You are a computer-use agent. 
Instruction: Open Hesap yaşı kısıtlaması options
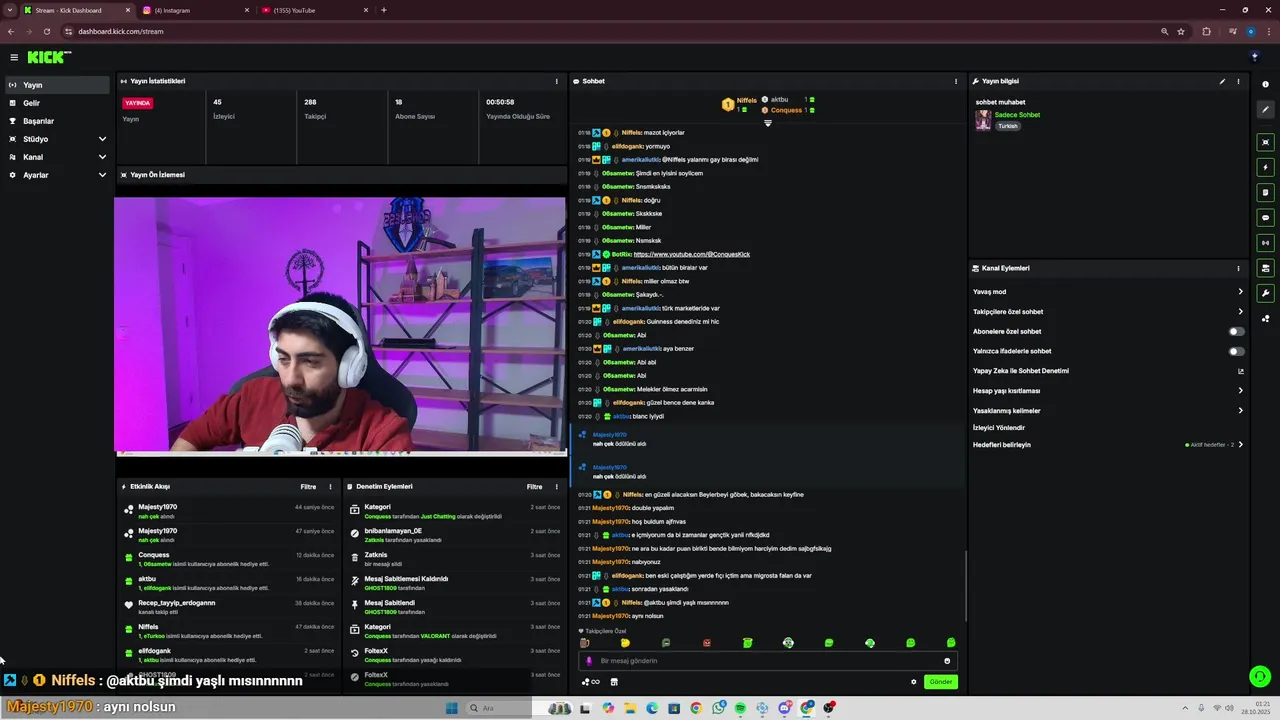click(x=1108, y=391)
